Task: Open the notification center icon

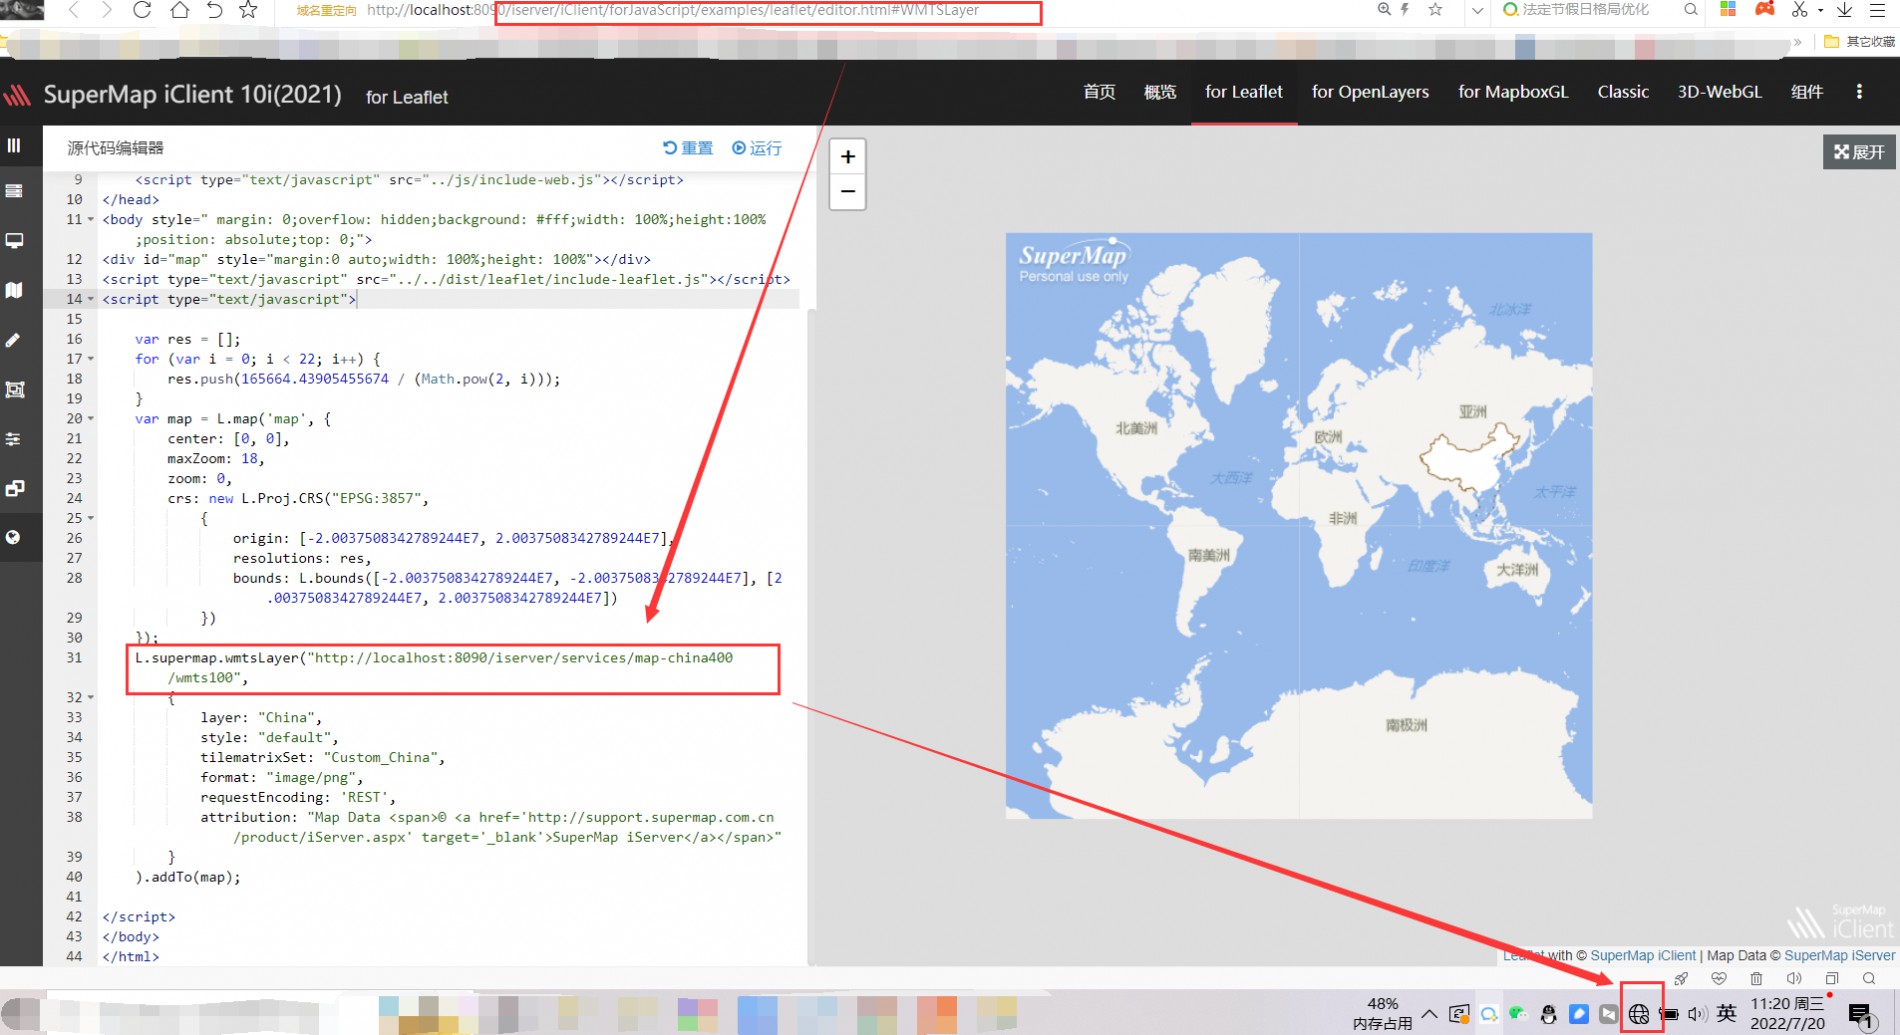Action: (1861, 1016)
